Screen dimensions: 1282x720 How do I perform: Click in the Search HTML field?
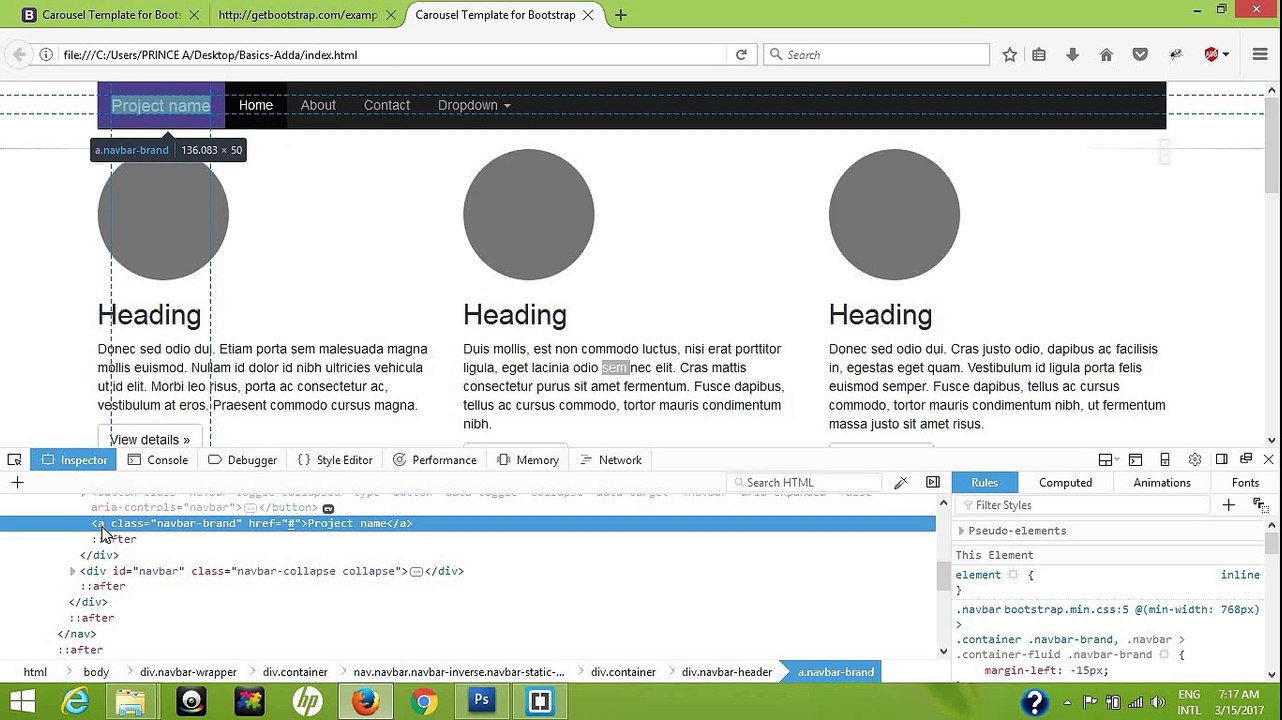pyautogui.click(x=806, y=483)
